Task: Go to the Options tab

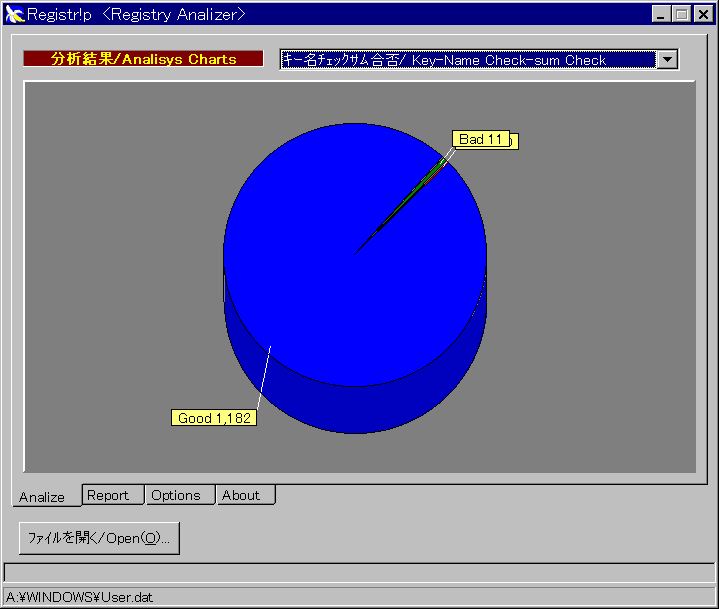Action: (176, 495)
